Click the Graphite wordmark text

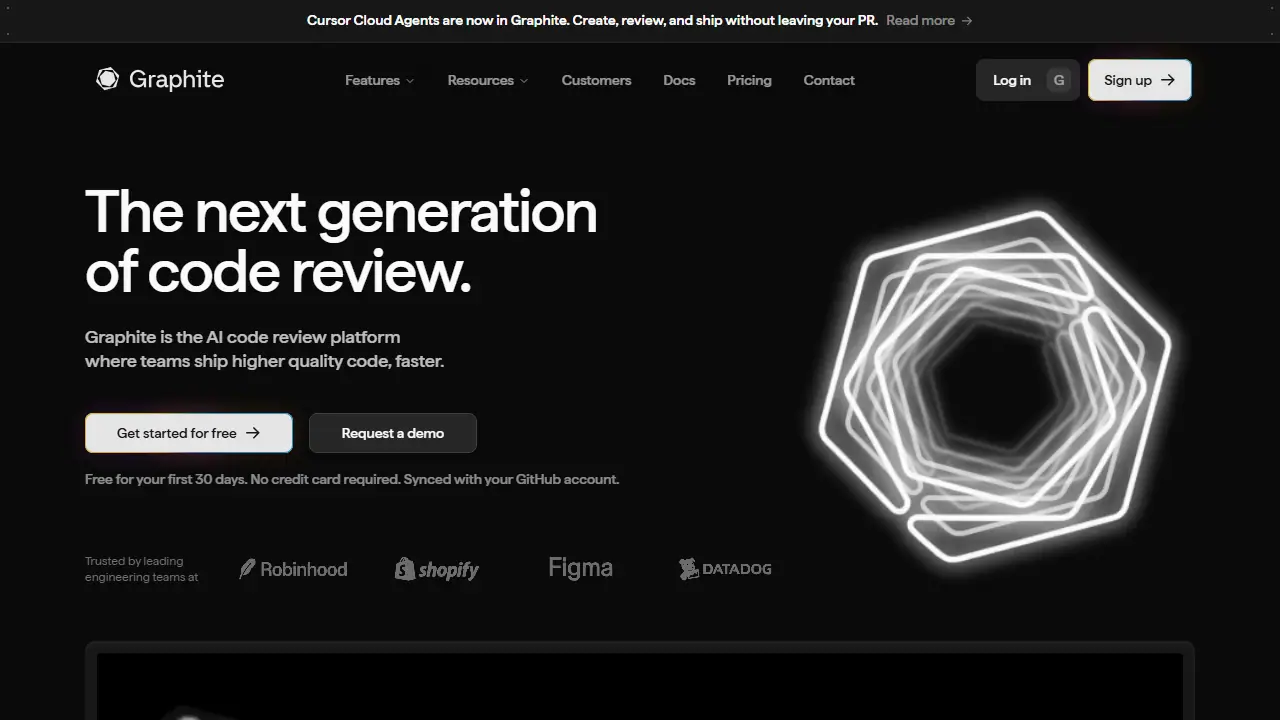point(176,79)
